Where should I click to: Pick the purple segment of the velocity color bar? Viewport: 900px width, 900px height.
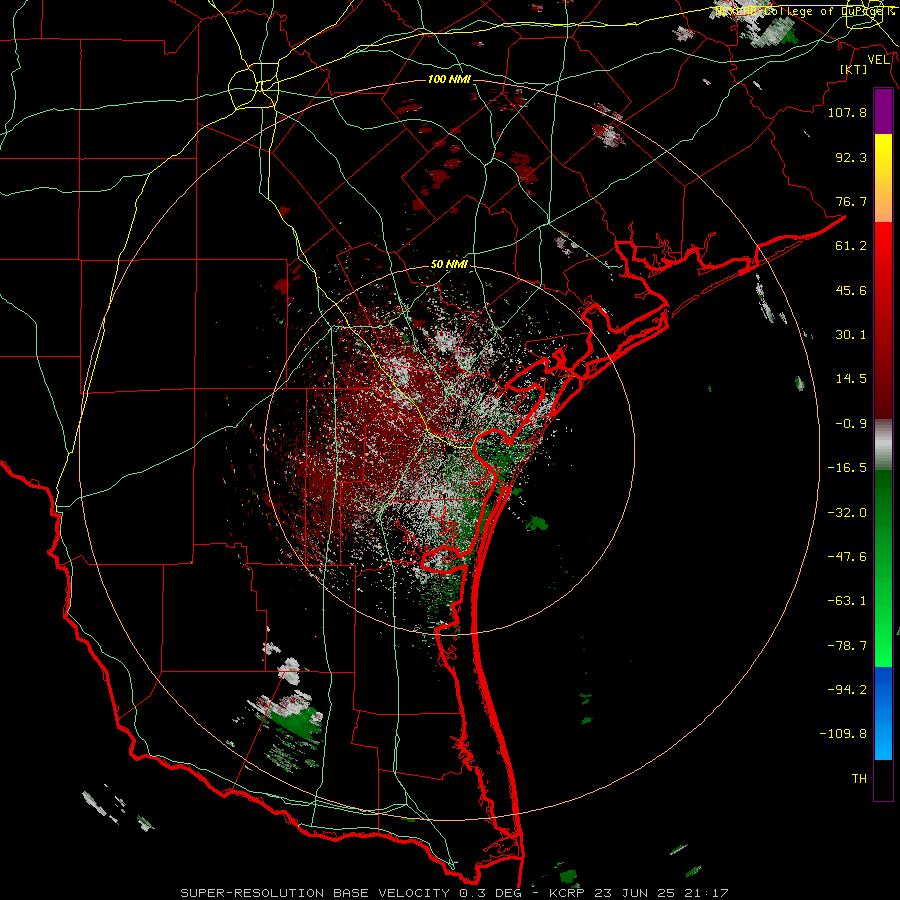(x=883, y=112)
